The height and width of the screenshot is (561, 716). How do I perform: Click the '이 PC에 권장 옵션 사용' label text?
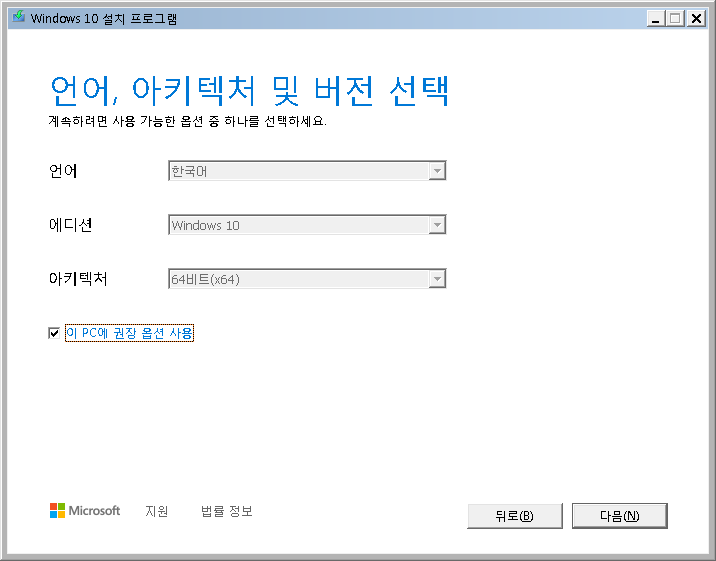[x=129, y=333]
